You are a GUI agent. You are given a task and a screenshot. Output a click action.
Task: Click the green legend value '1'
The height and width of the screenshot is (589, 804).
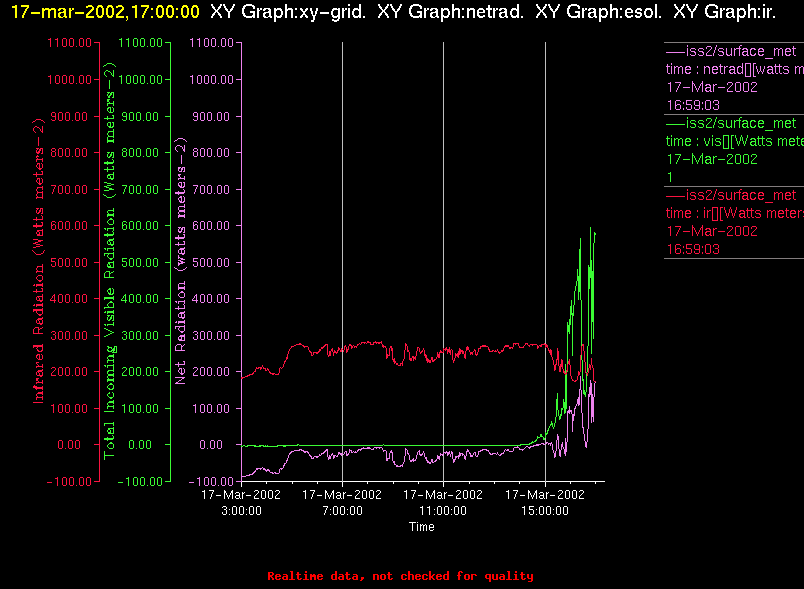(670, 177)
